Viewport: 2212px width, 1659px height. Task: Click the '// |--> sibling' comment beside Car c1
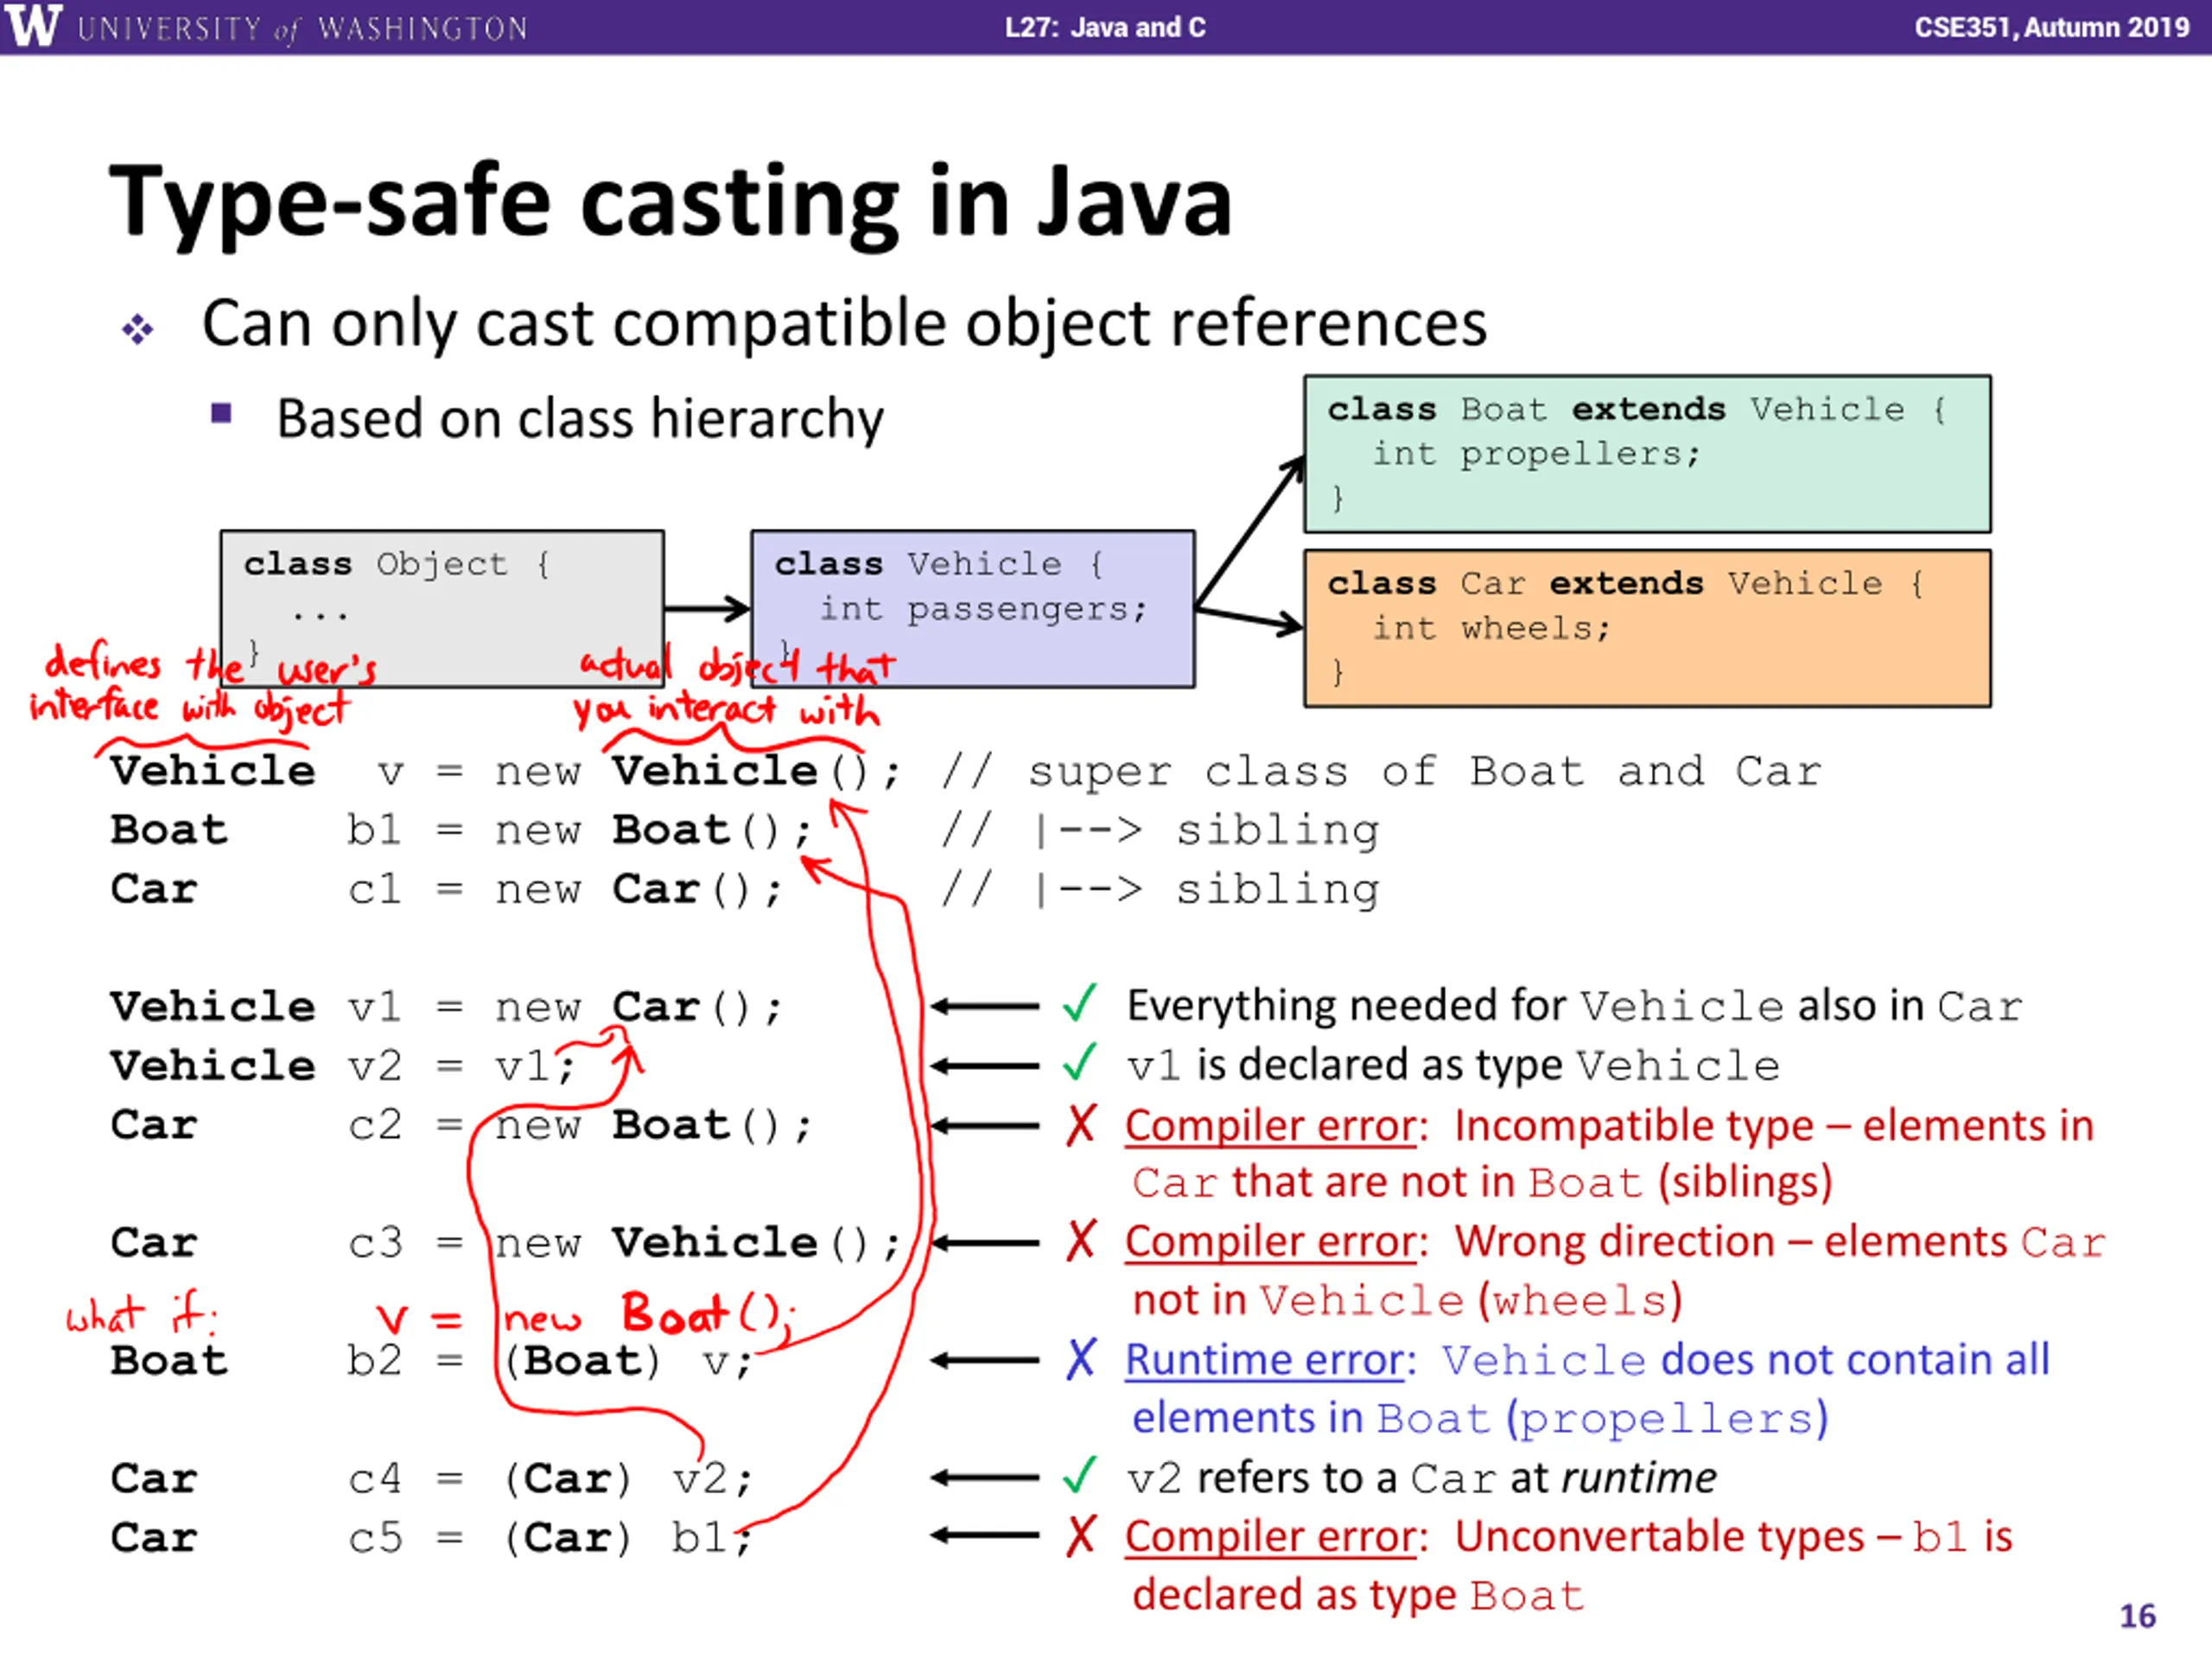coord(1160,890)
